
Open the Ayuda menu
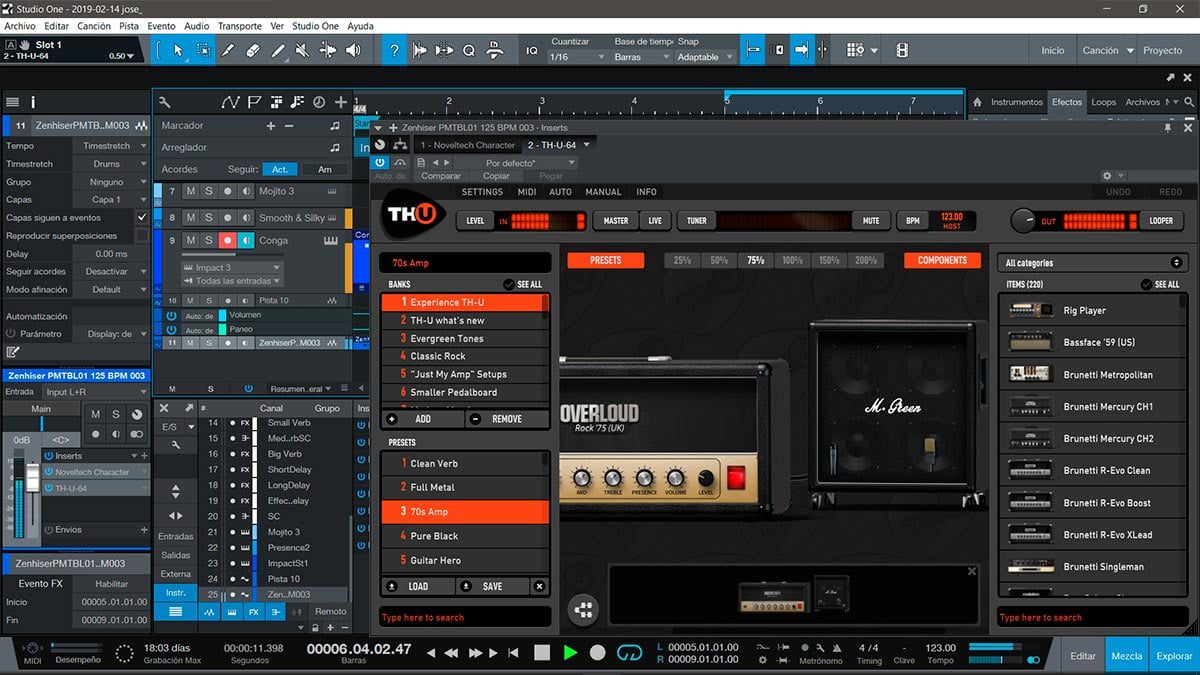tap(360, 26)
